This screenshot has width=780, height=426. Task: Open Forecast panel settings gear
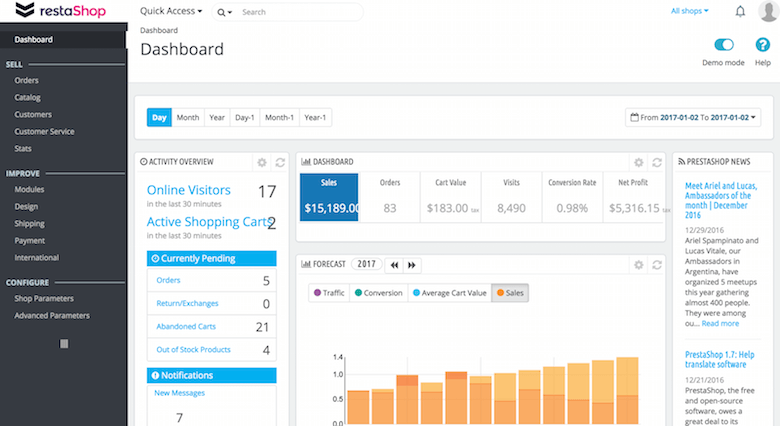click(638, 265)
